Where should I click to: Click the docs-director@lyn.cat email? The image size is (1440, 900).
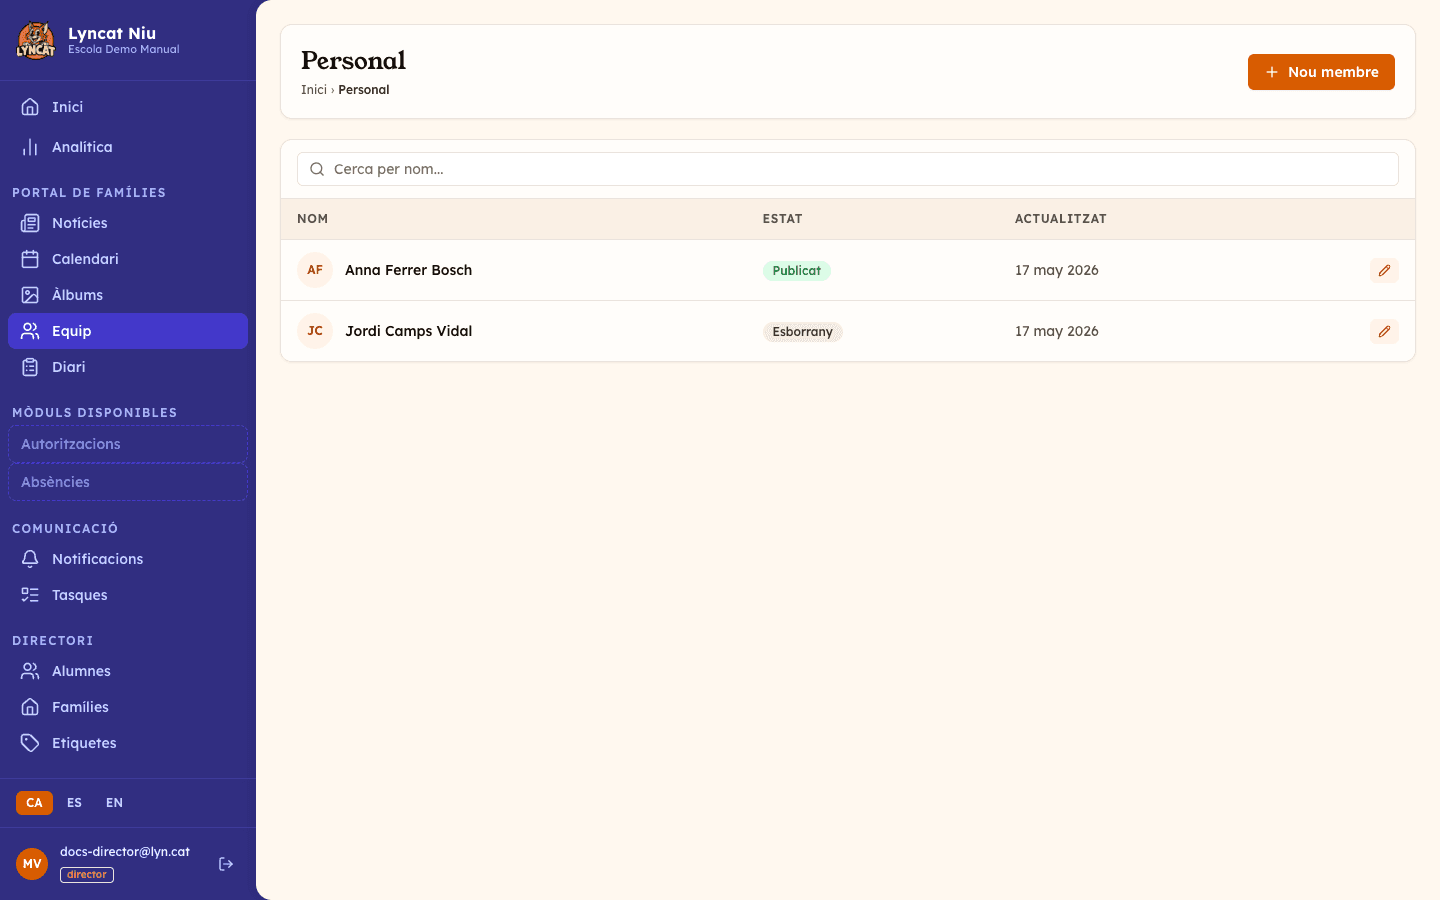[x=125, y=852]
